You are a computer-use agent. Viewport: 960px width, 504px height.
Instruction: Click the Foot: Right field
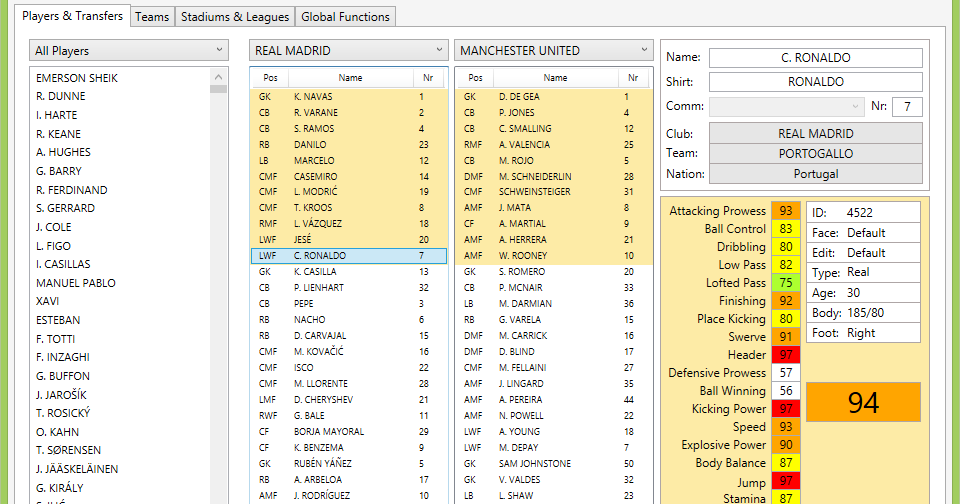863,333
